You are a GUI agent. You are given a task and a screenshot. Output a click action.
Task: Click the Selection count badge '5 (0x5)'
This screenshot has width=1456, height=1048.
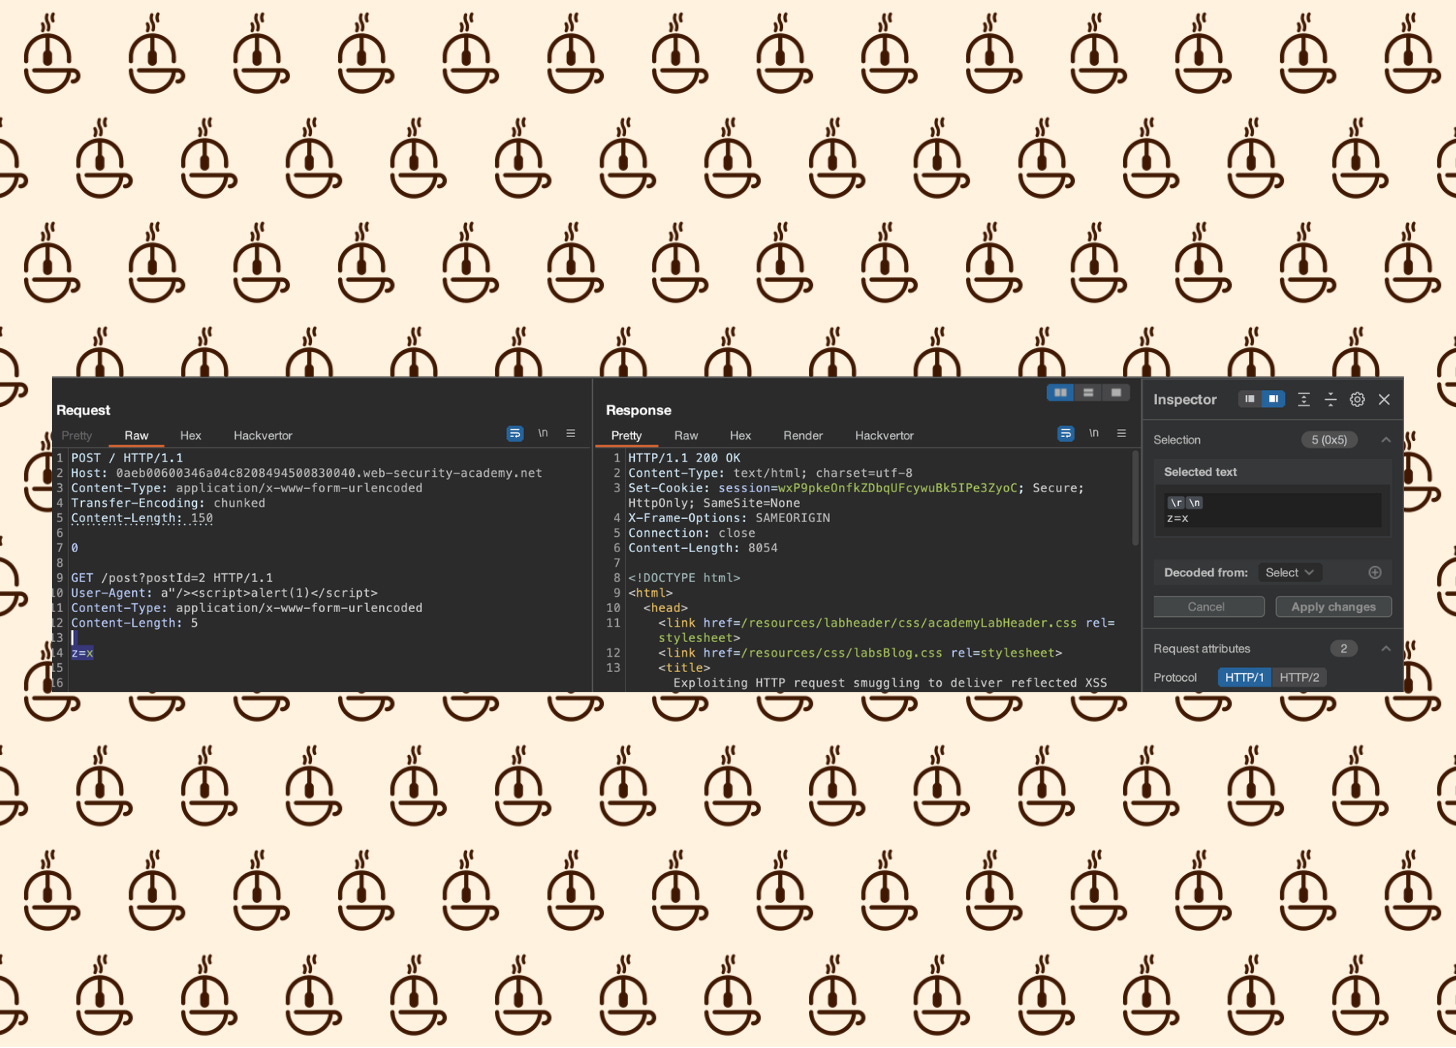coord(1329,440)
